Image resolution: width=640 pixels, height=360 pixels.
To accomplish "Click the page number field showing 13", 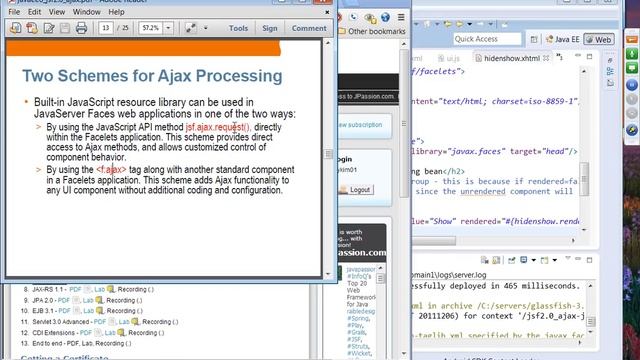I will point(106,28).
